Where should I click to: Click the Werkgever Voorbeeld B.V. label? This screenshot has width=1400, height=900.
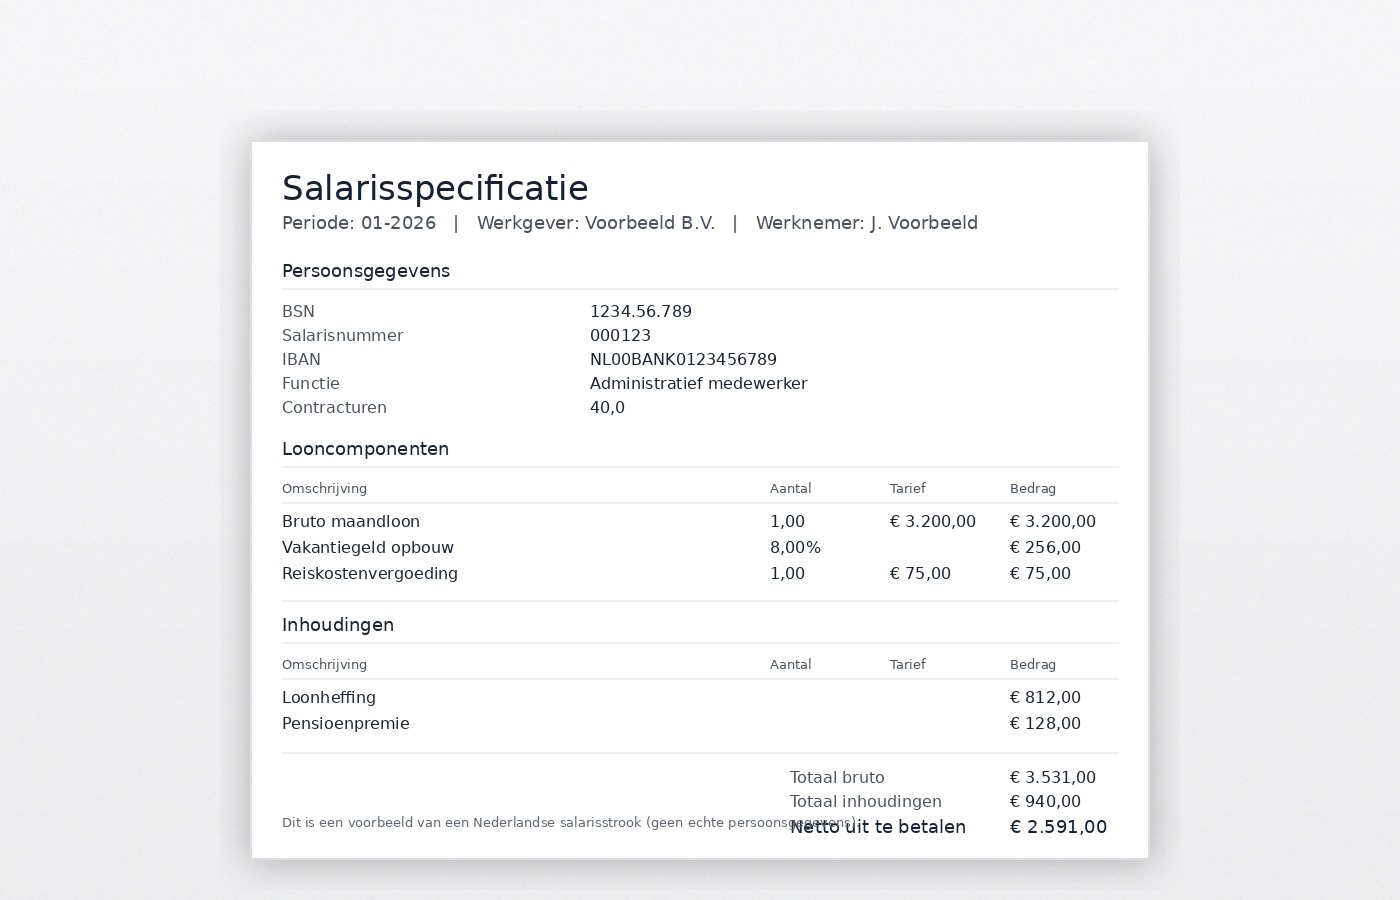click(596, 223)
